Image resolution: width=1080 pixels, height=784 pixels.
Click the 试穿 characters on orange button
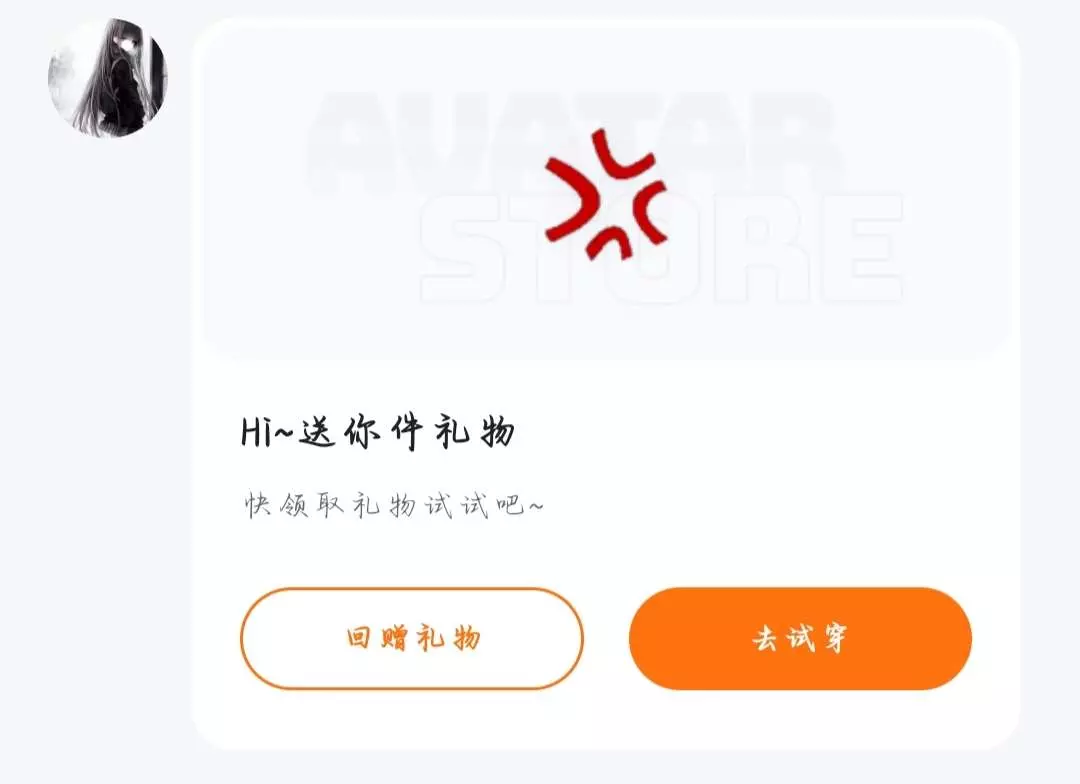click(818, 639)
